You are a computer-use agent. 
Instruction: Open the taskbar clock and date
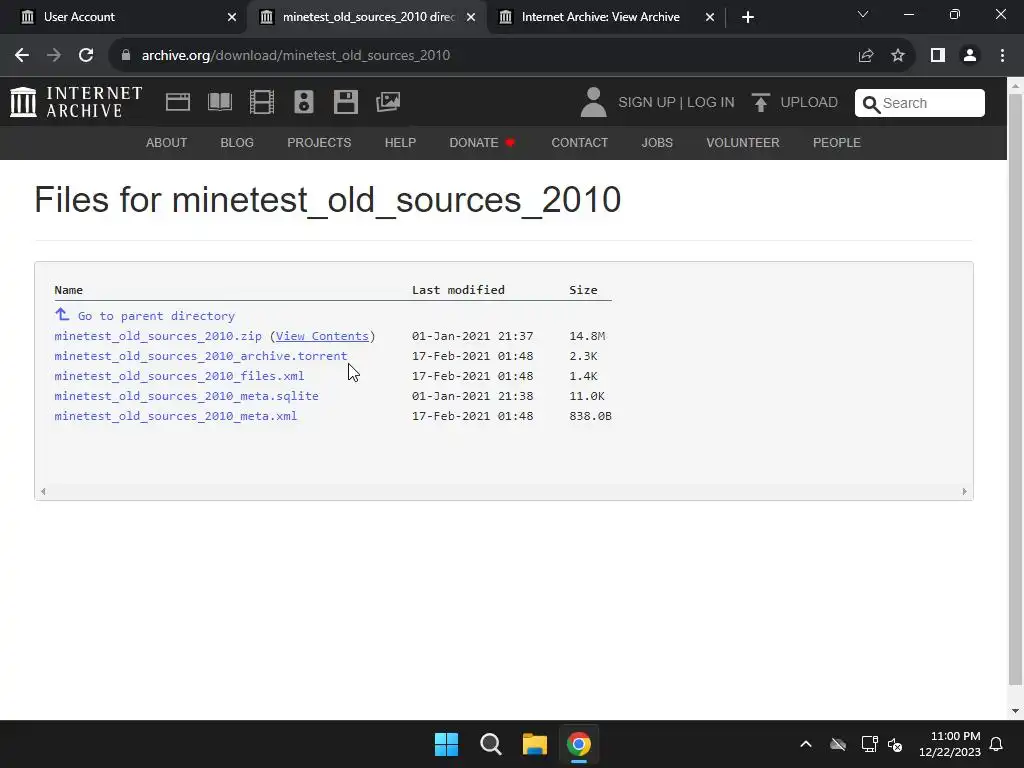click(x=950, y=744)
